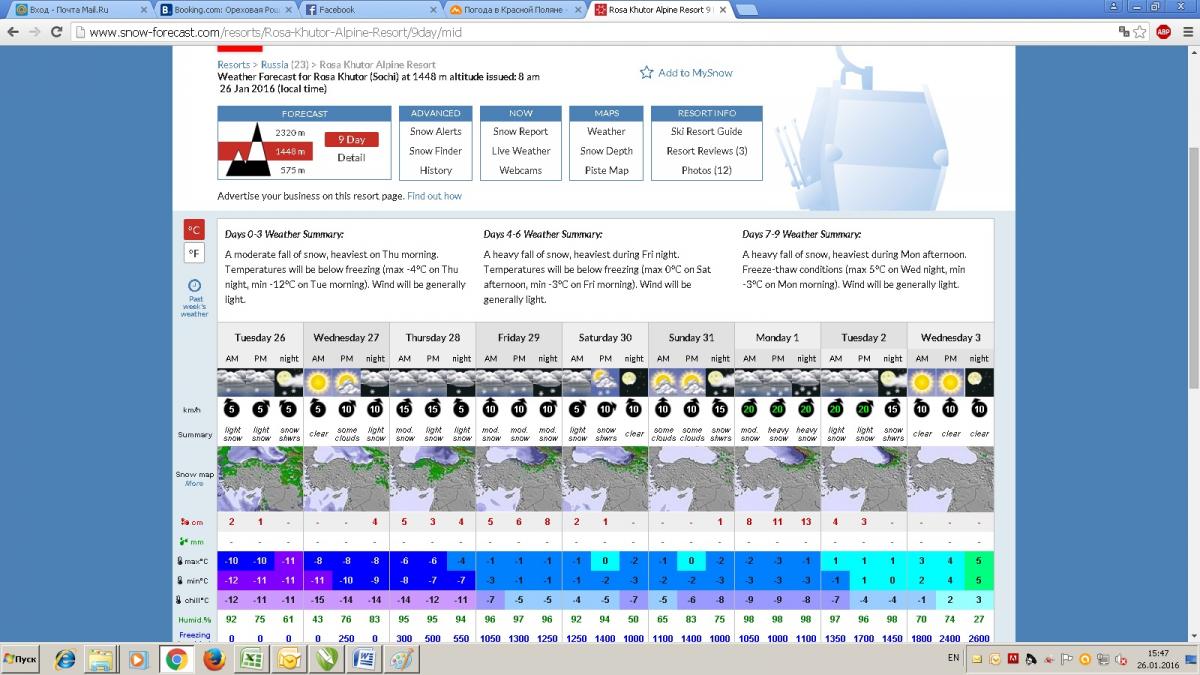This screenshot has height=675, width=1200.
Task: Click Wednesday 3 night clear-moon weather icon
Action: click(979, 382)
